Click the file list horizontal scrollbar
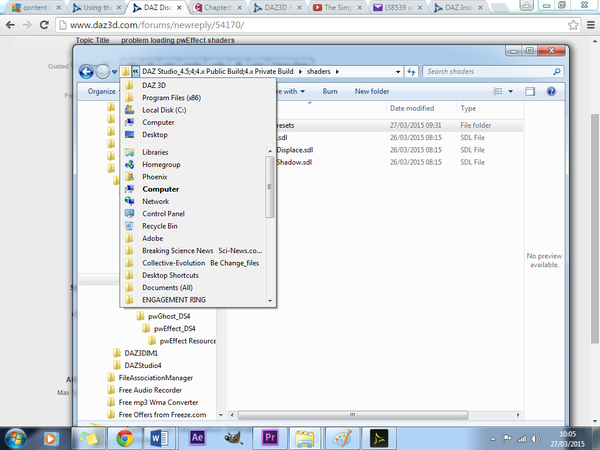Screen dimensions: 600x450 pos(352,415)
